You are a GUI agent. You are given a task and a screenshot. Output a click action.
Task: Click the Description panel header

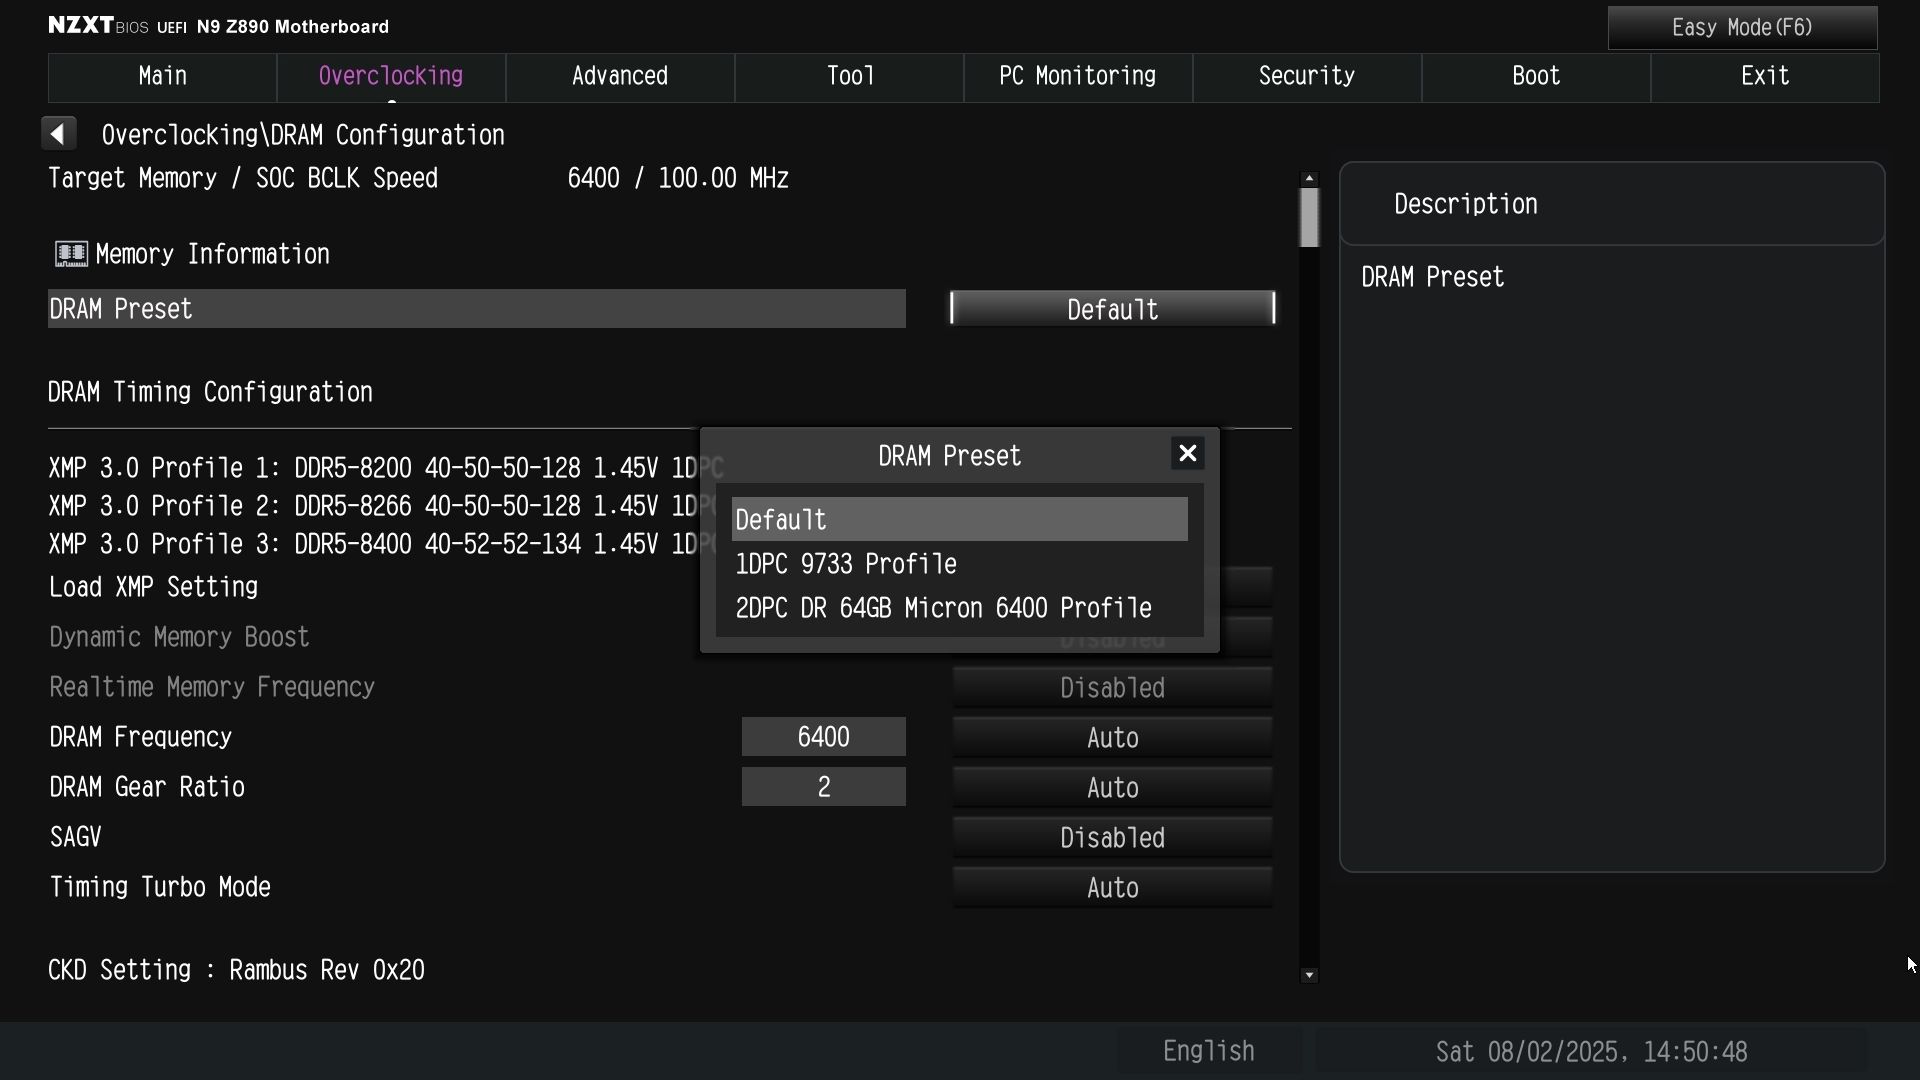pos(1612,204)
